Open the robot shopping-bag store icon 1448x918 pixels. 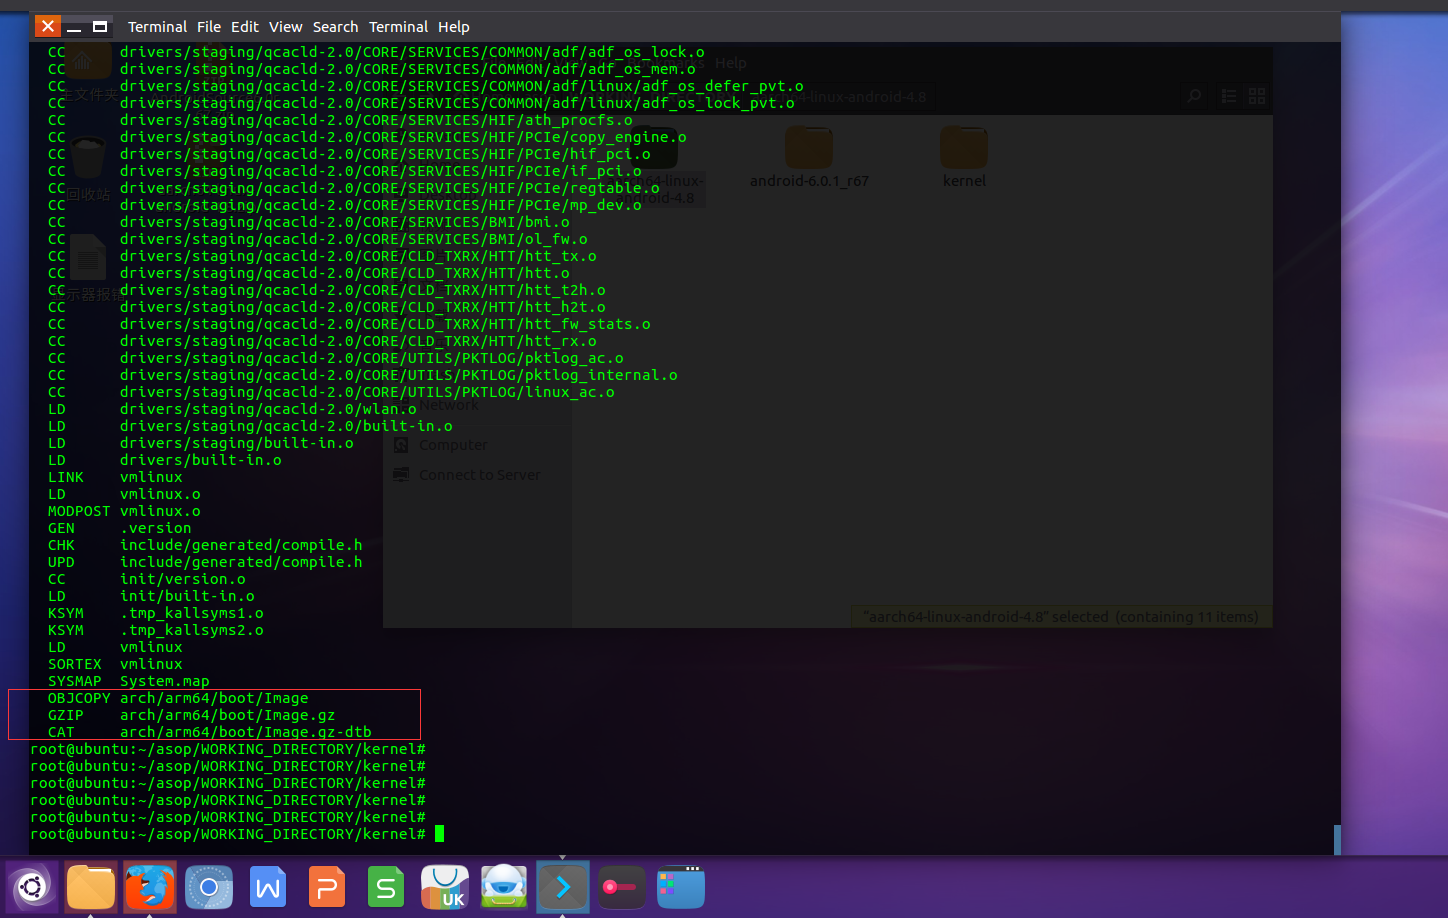pyautogui.click(x=504, y=887)
